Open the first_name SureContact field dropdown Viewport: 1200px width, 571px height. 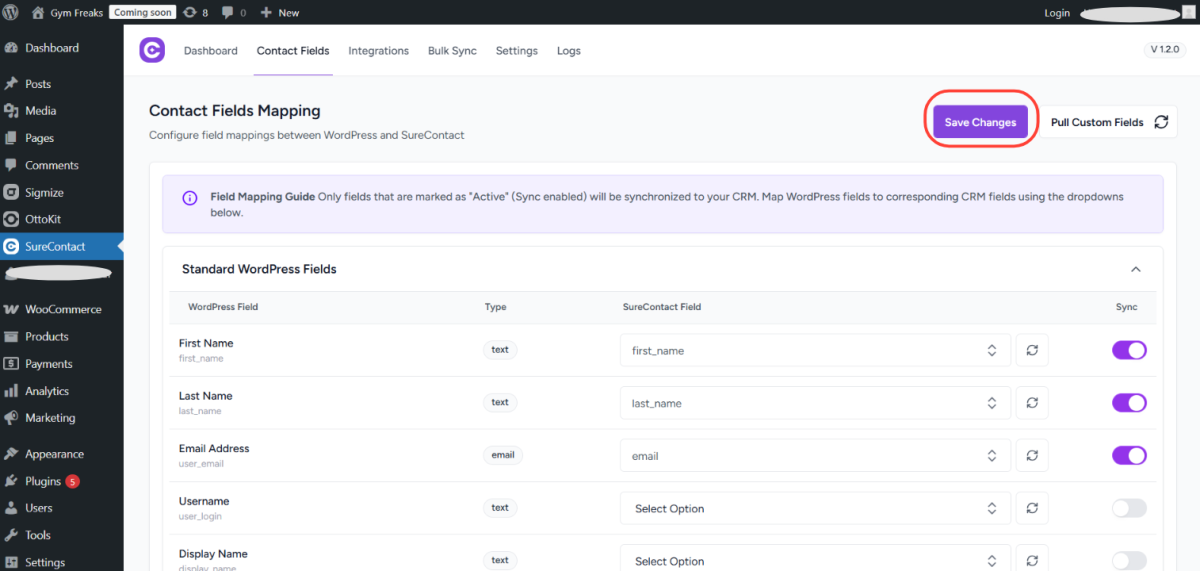[814, 350]
